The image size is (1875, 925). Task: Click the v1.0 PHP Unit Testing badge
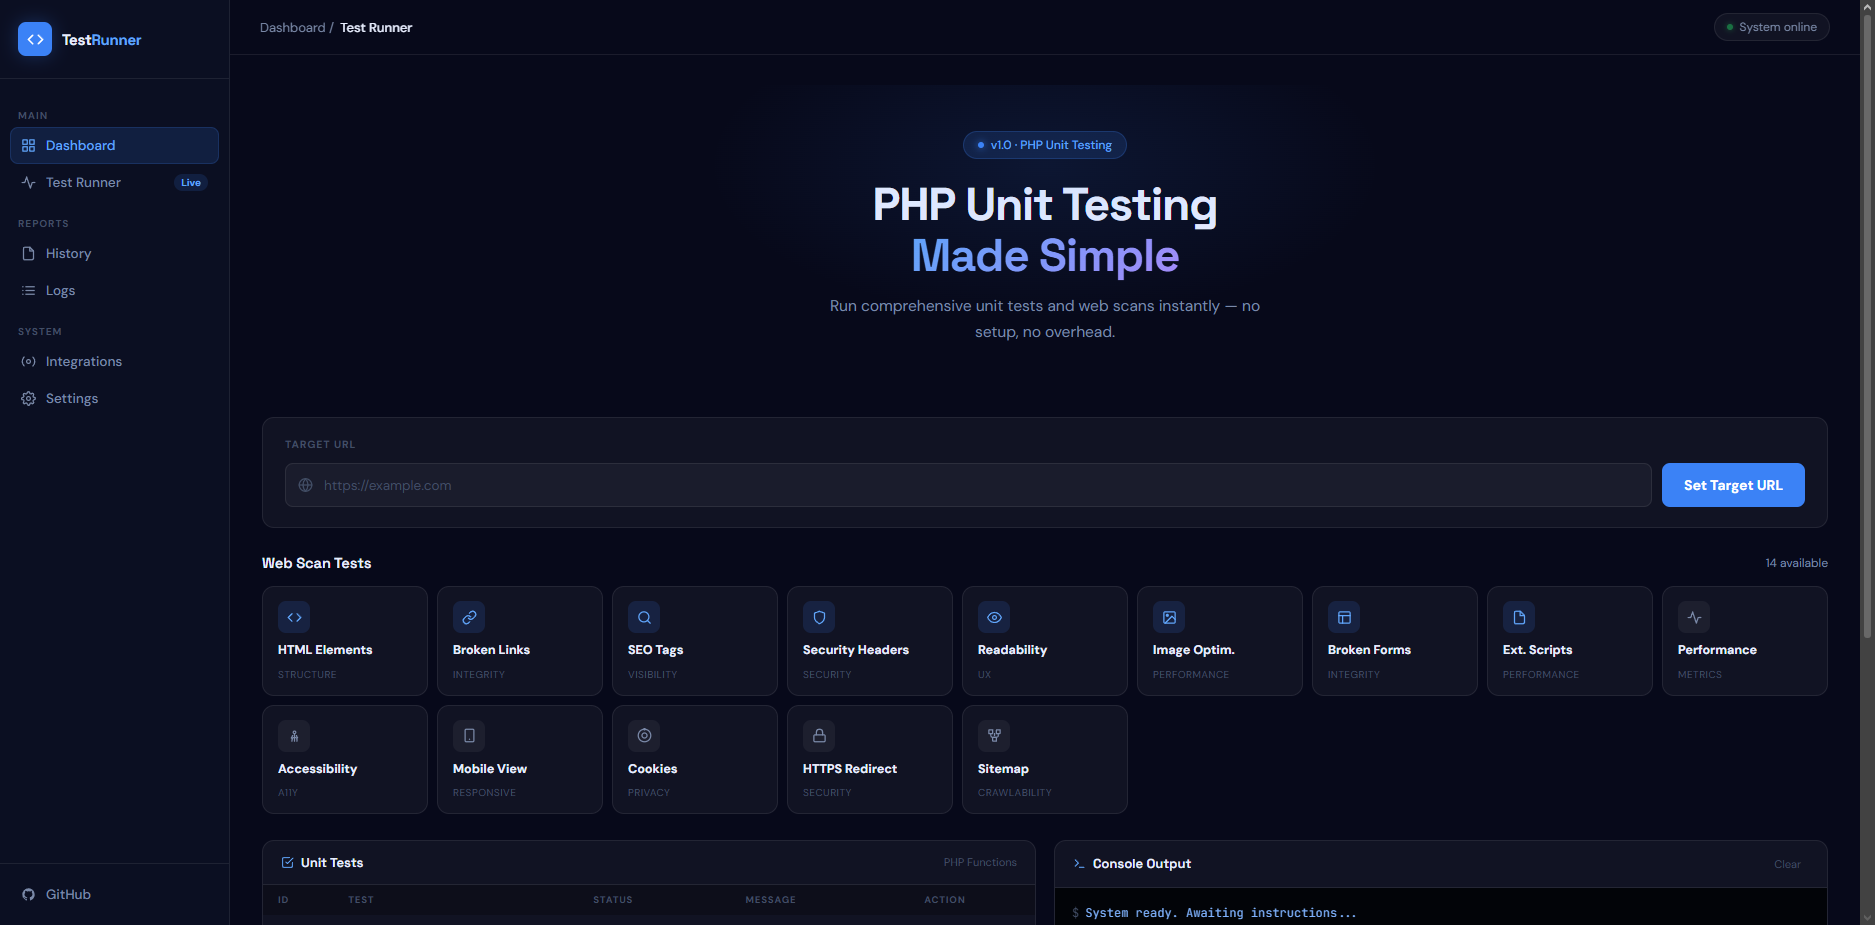[1045, 145]
